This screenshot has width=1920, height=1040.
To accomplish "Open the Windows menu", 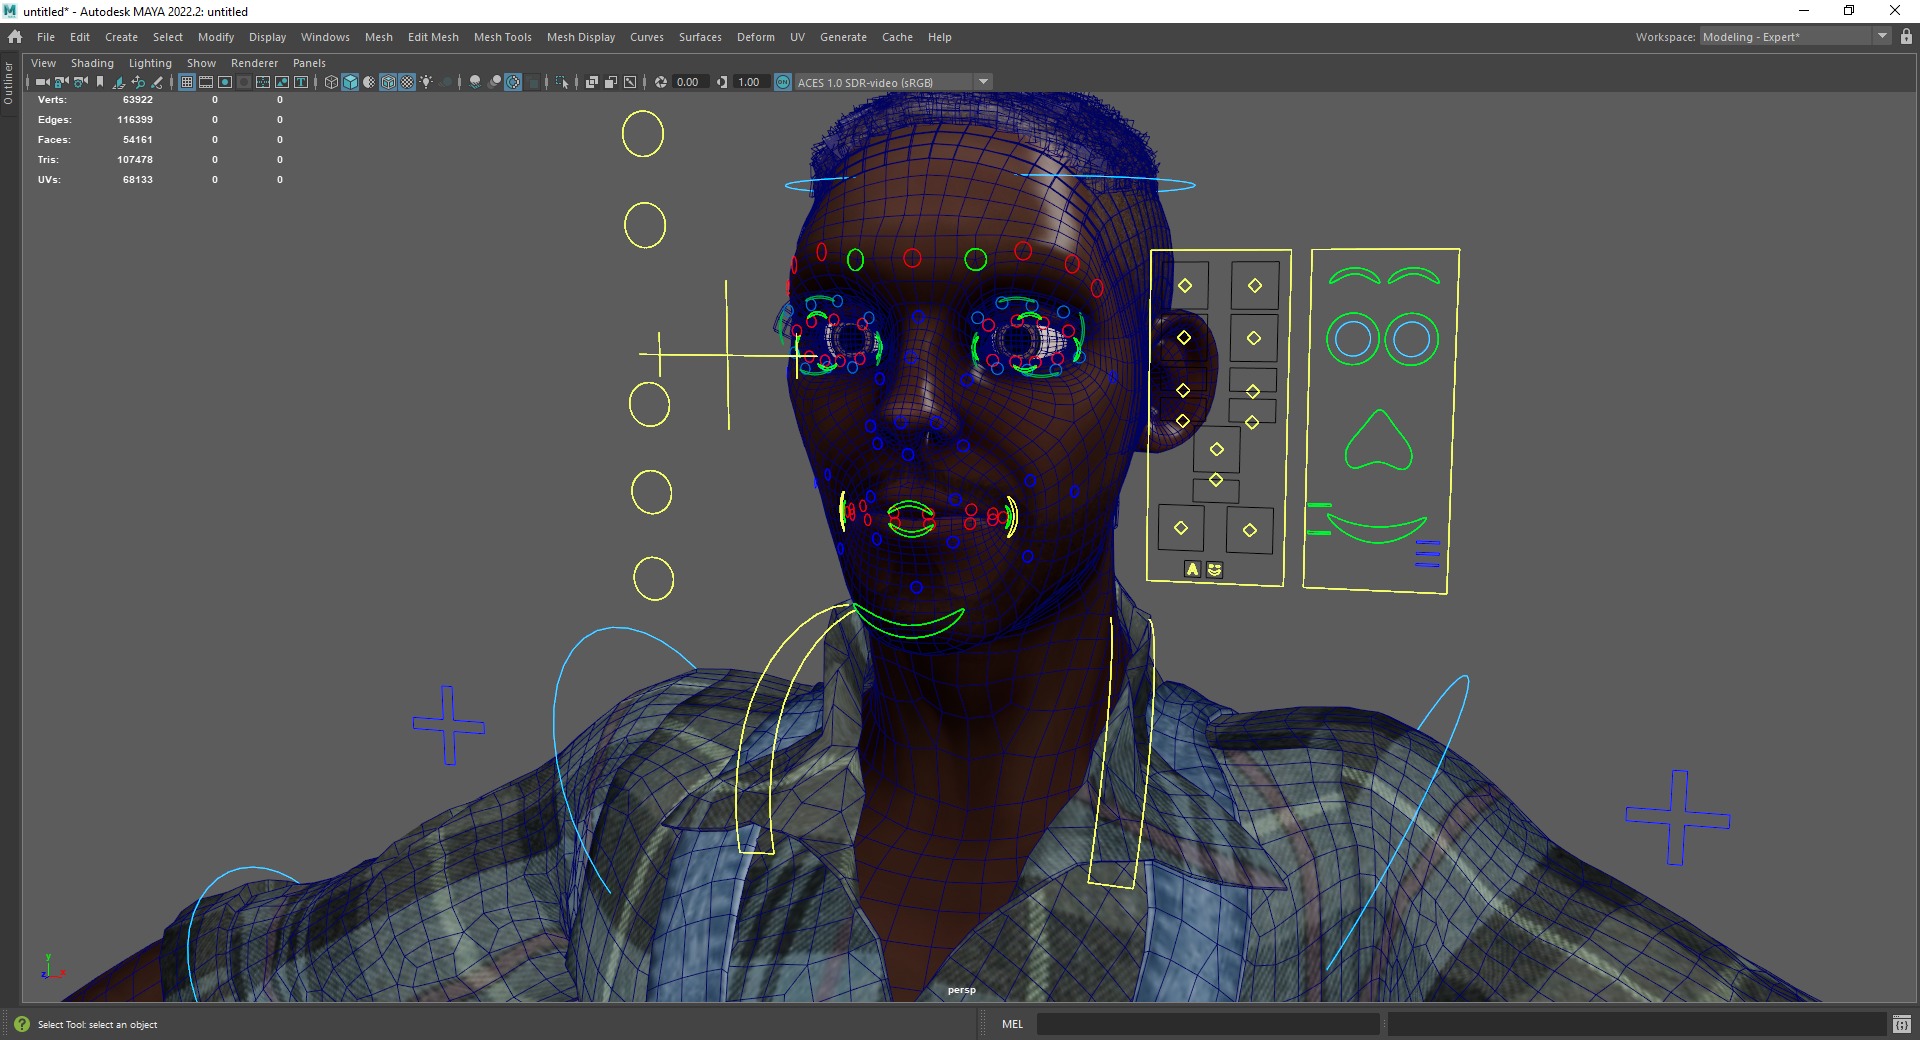I will [325, 37].
